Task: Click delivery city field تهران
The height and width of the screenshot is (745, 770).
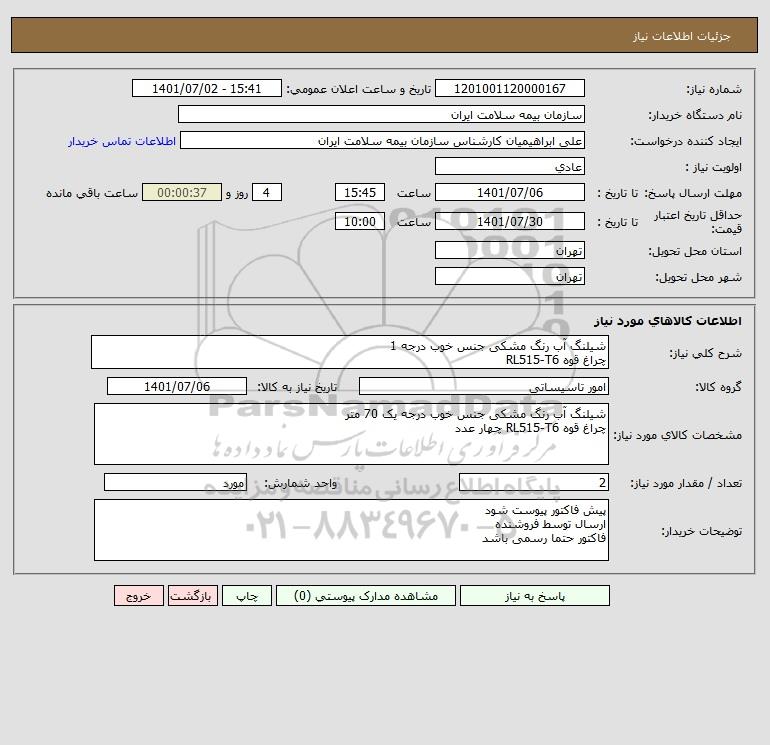Action: coord(510,276)
